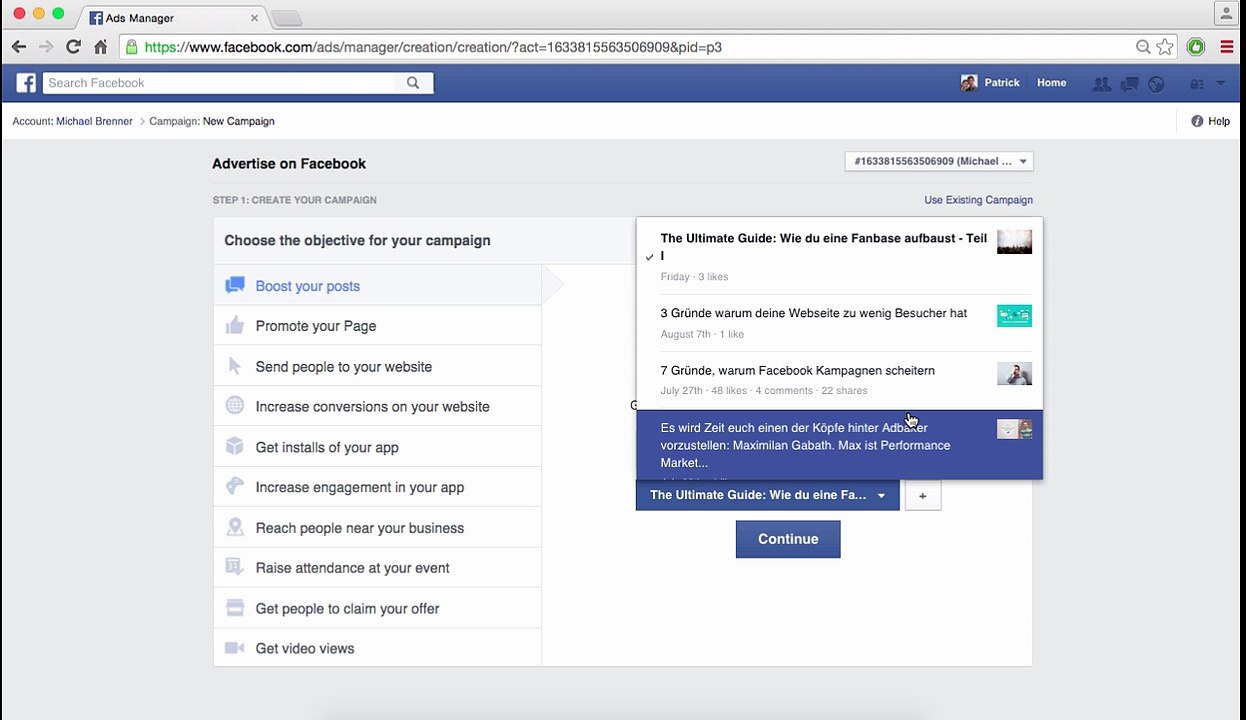Click the Facebook search magnifier button
1246x720 pixels.
pos(413,83)
